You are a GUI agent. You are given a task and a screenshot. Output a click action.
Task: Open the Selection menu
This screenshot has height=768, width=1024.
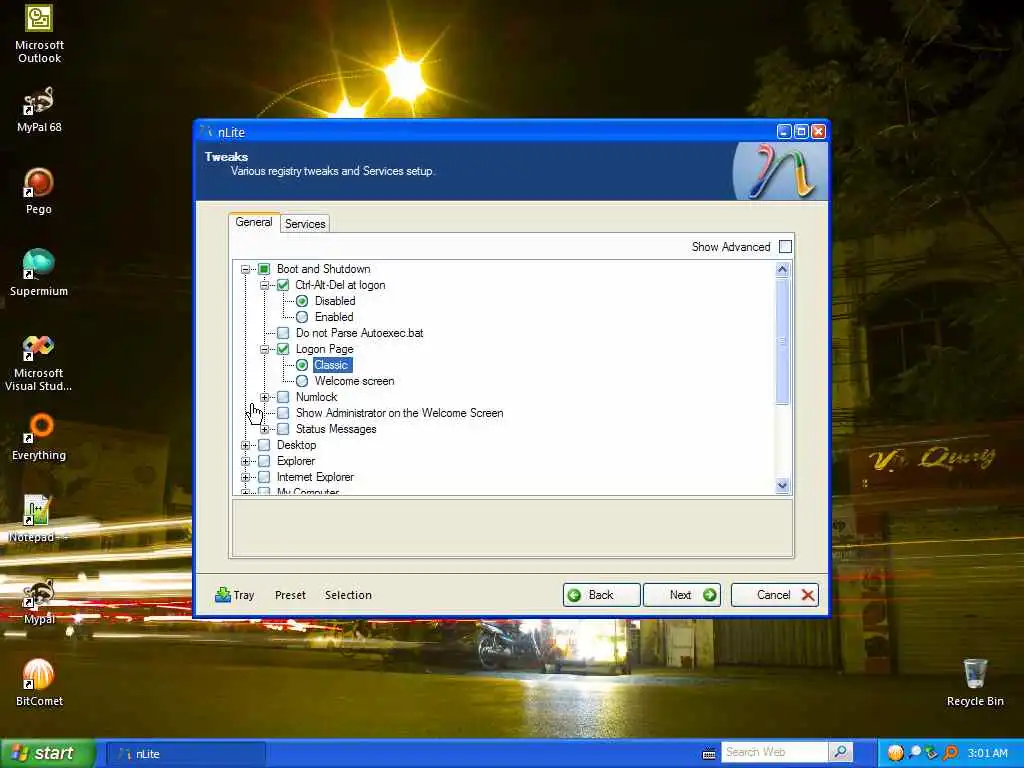point(348,595)
